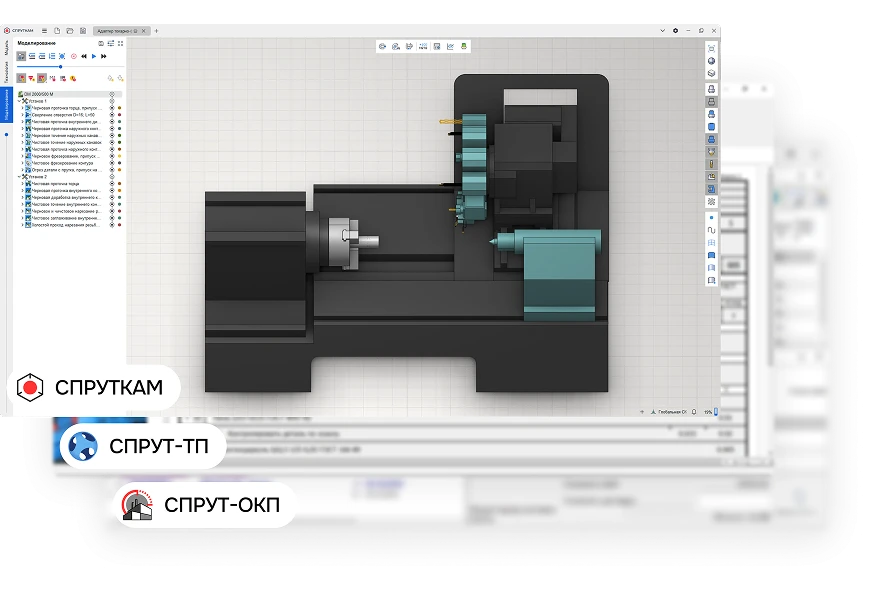The height and width of the screenshot is (604, 870).
Task: Toggle visibility eye for Установ 2
Action: [111, 177]
